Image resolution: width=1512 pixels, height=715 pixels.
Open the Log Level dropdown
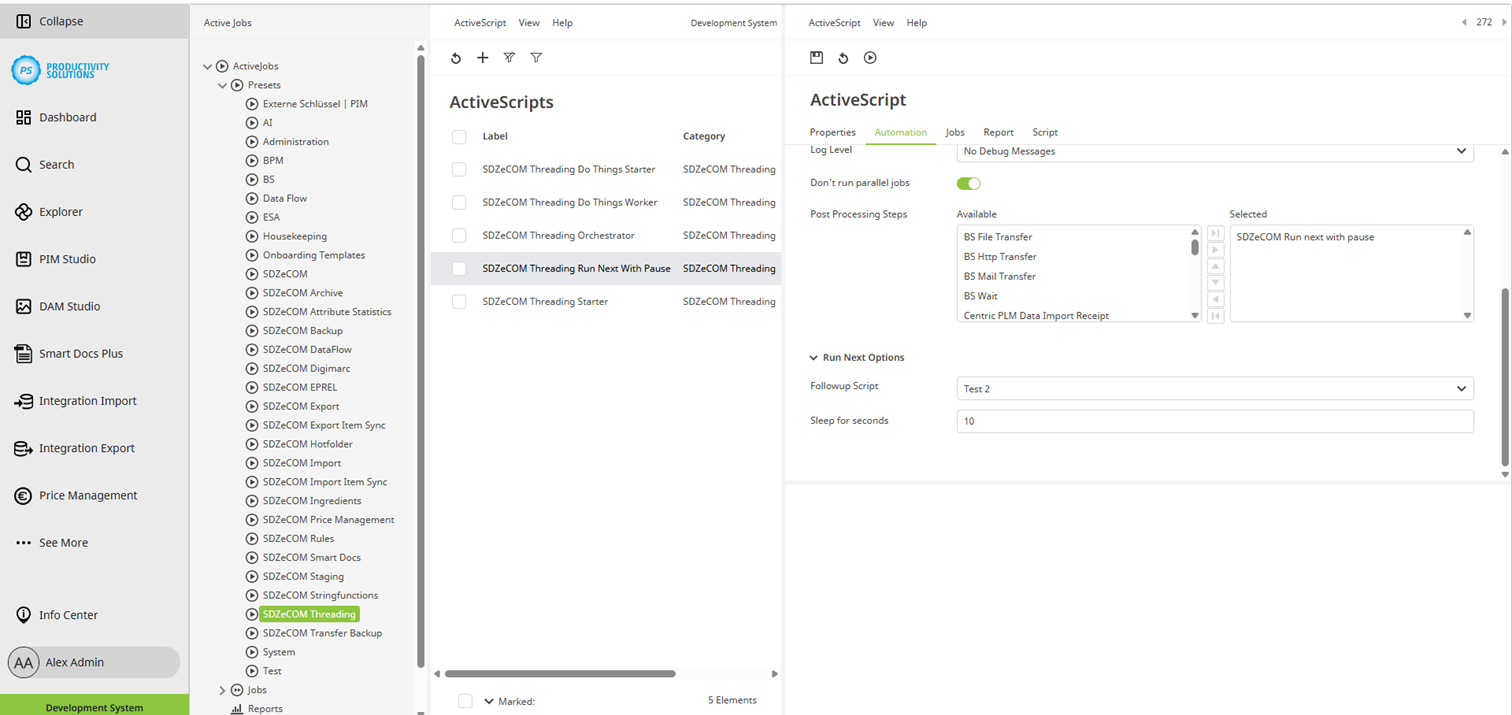coord(1214,152)
